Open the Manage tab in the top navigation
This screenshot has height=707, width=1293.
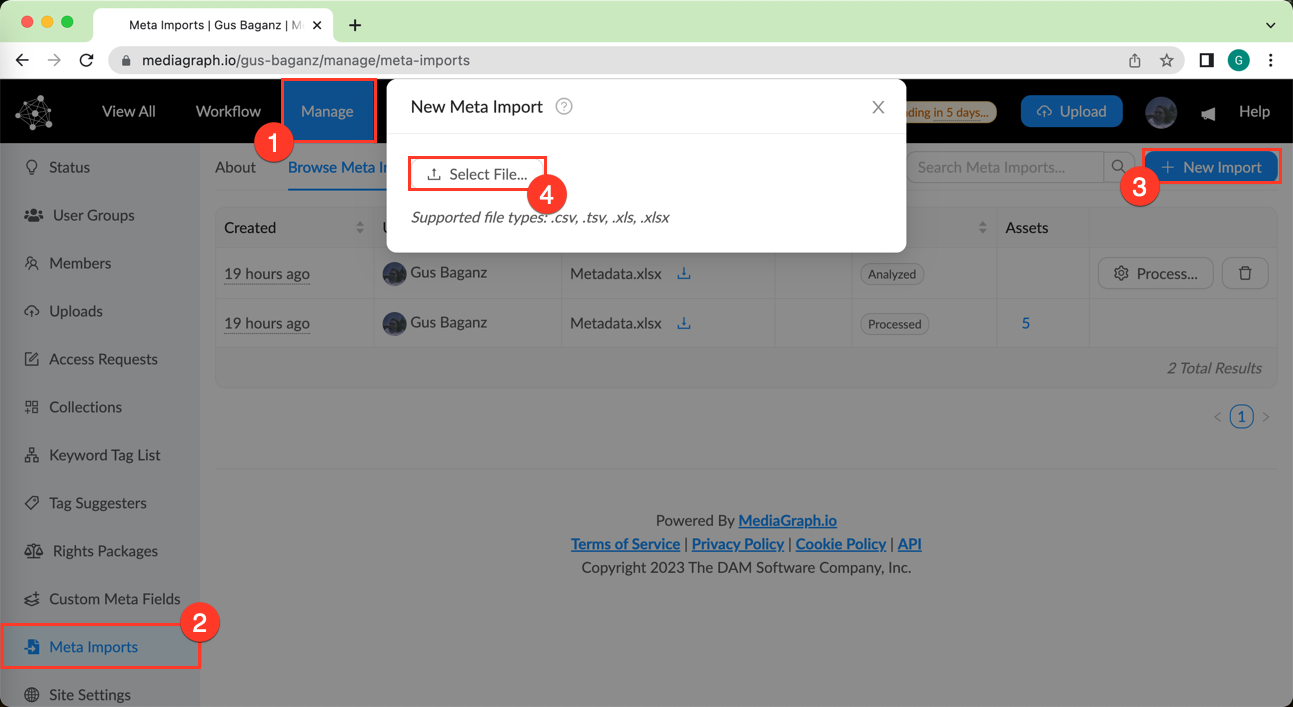[x=327, y=111]
